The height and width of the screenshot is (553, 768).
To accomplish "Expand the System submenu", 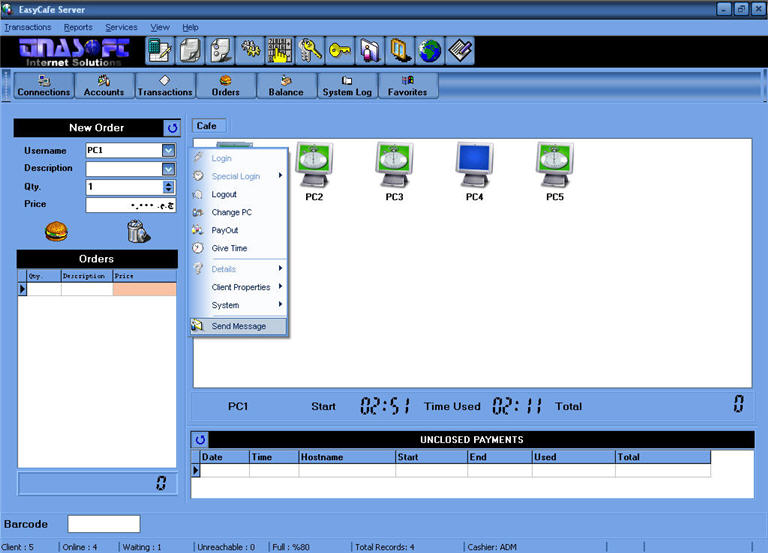I will [x=238, y=305].
